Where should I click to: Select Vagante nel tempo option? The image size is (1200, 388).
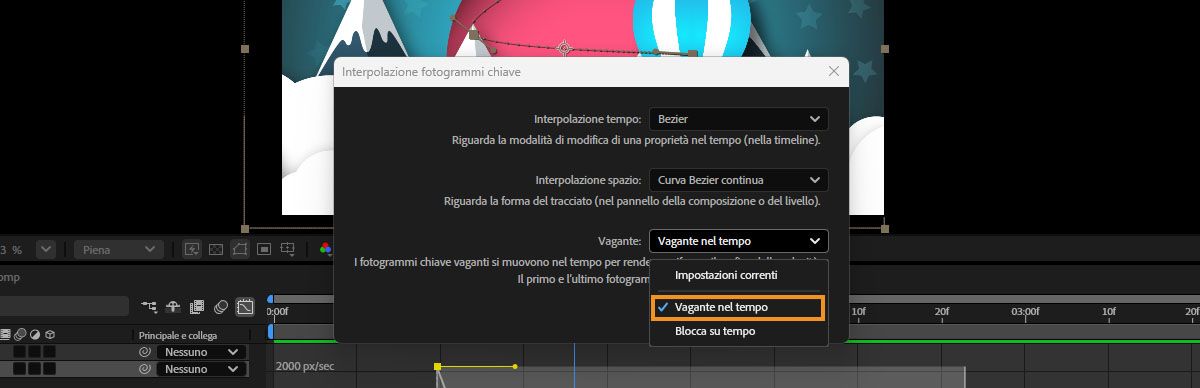[738, 308]
